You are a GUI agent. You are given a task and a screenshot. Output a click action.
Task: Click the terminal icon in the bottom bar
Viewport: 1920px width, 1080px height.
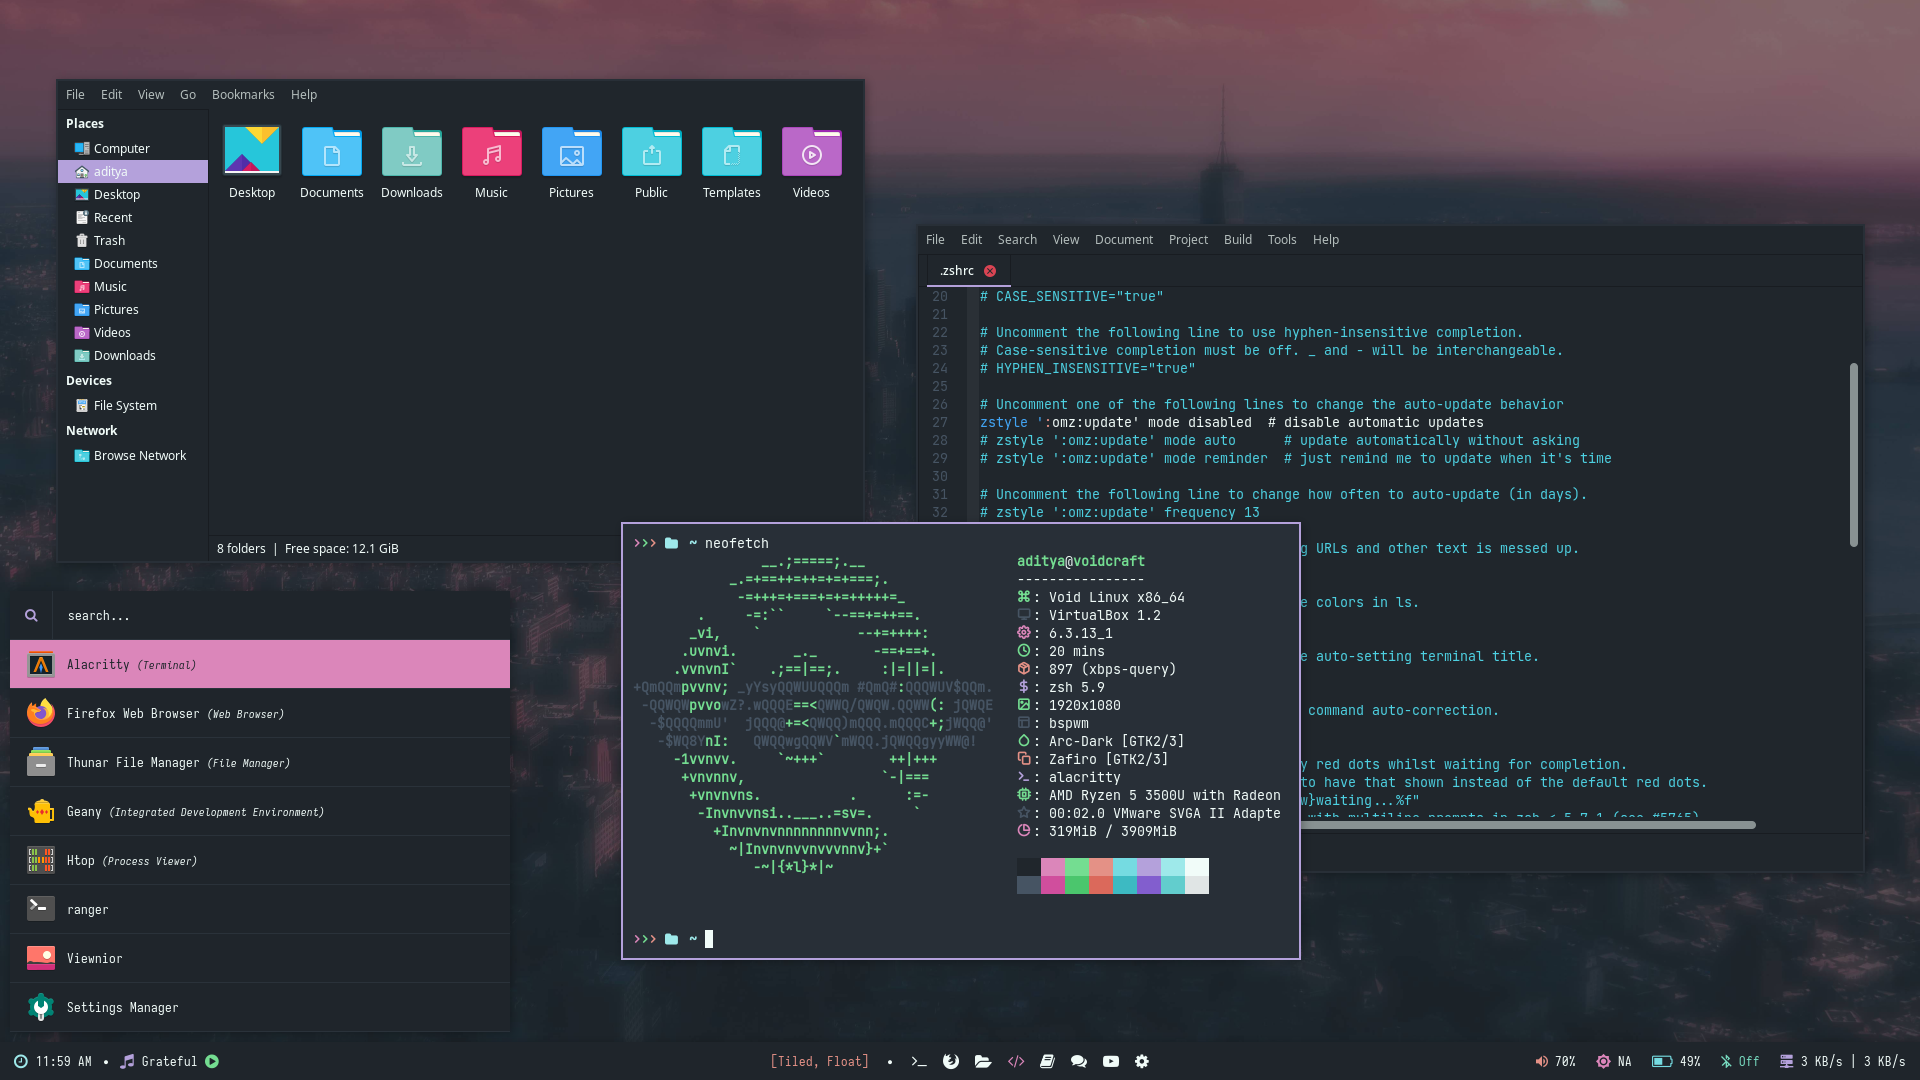(x=918, y=1061)
